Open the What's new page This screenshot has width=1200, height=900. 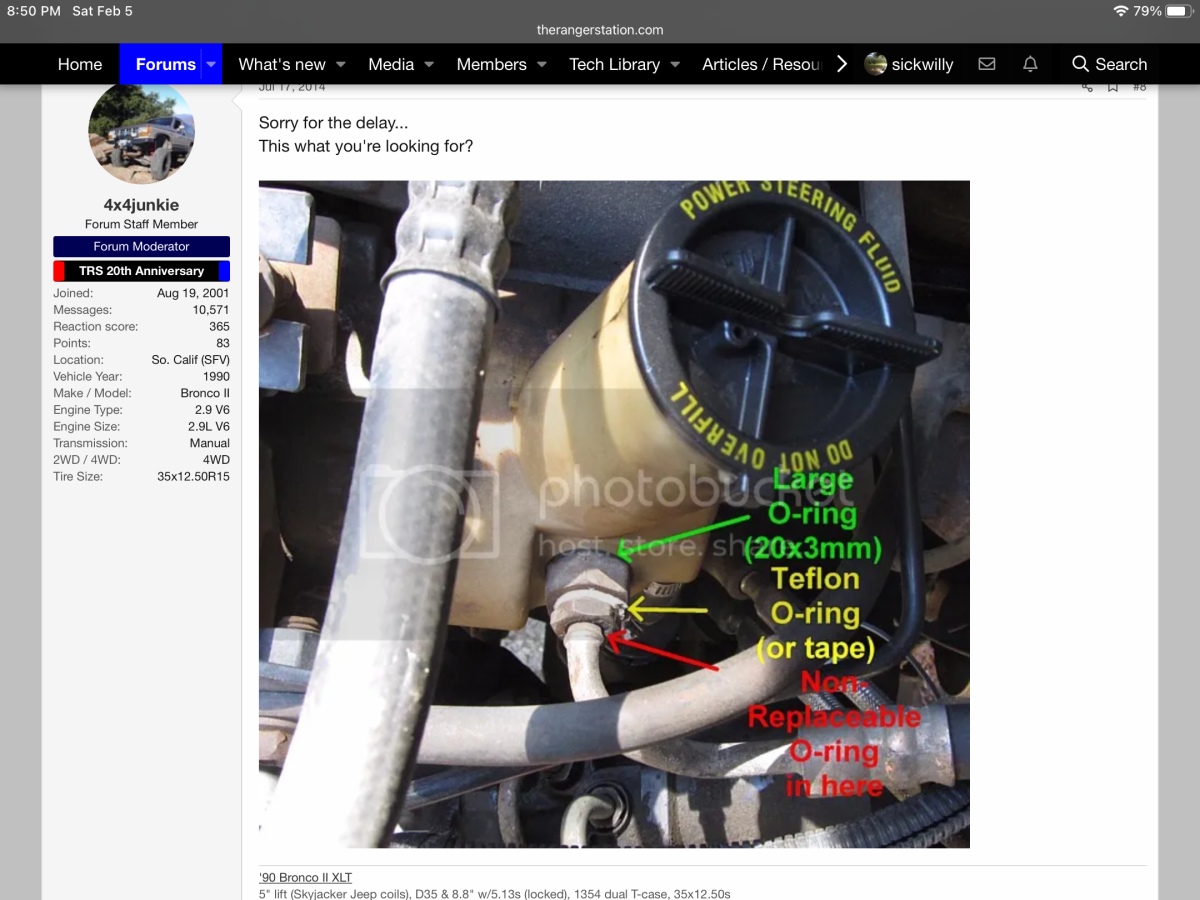point(282,64)
